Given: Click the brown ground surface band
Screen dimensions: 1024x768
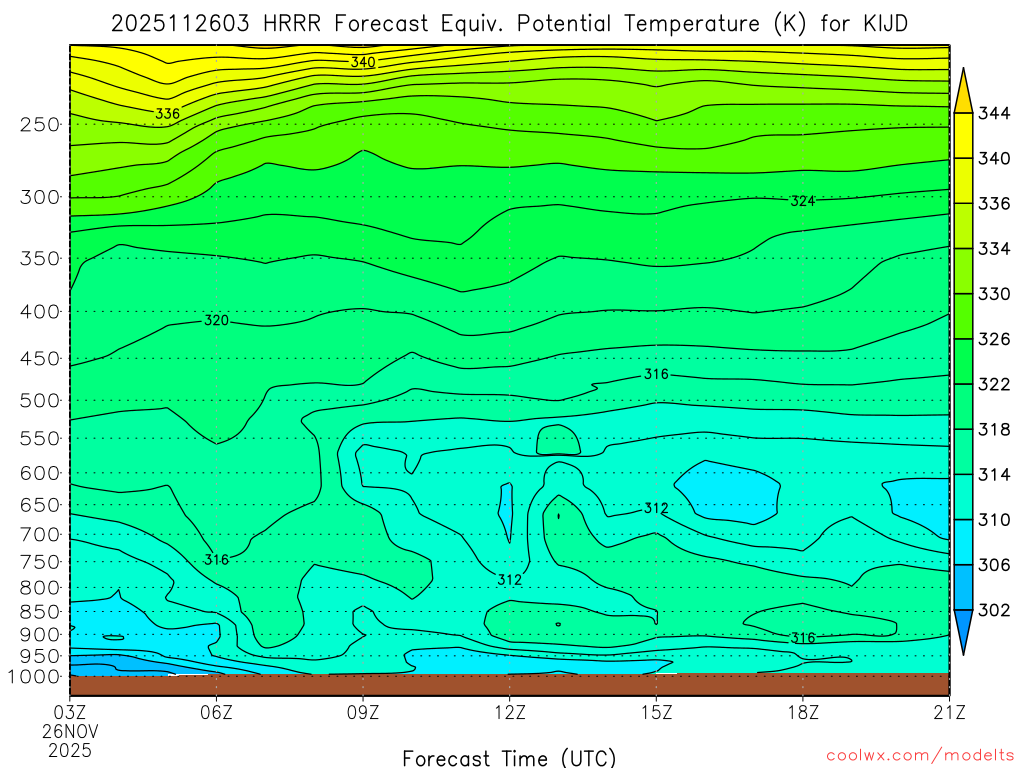Looking at the screenshot, I should pos(509,684).
